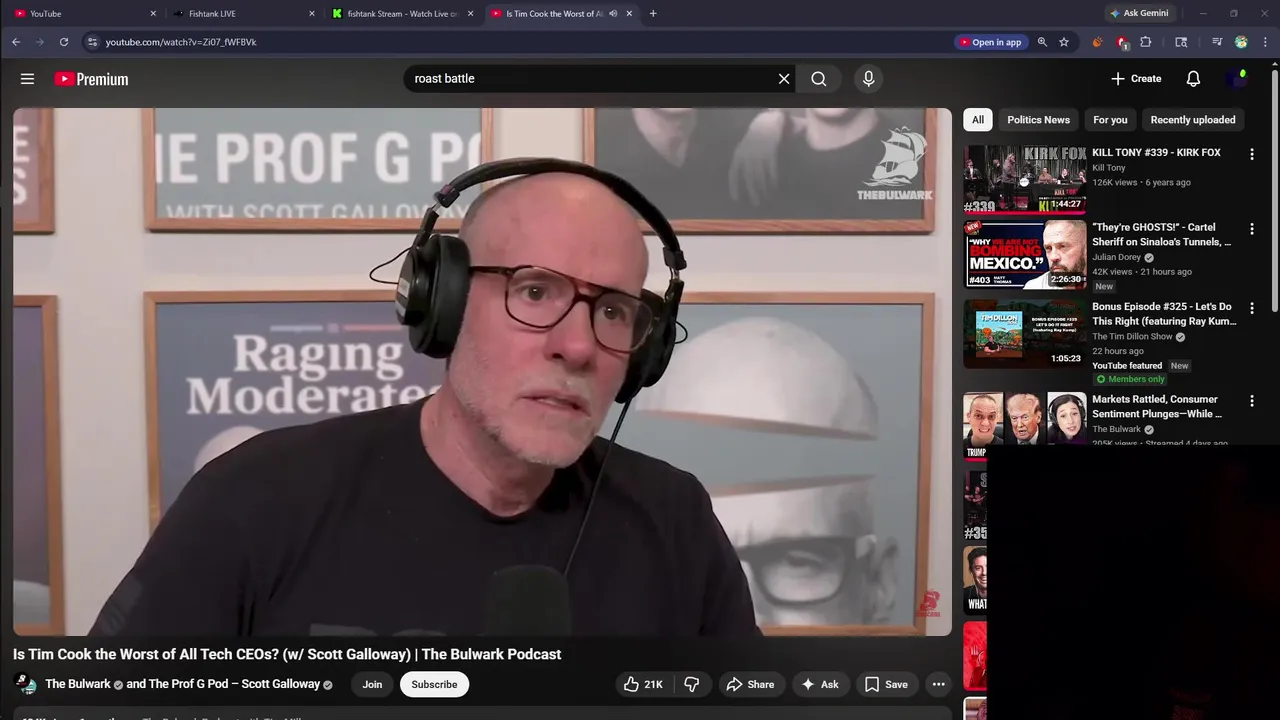Screen dimensions: 1280x720
Task: Open the Chrome profile avatar
Action: [1241, 42]
